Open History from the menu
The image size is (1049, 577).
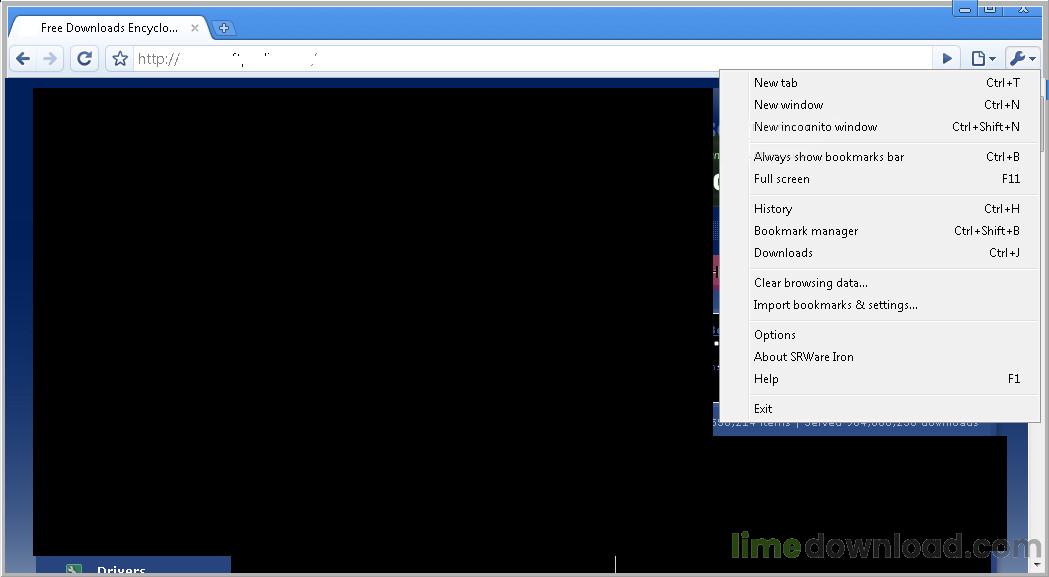[x=773, y=209]
